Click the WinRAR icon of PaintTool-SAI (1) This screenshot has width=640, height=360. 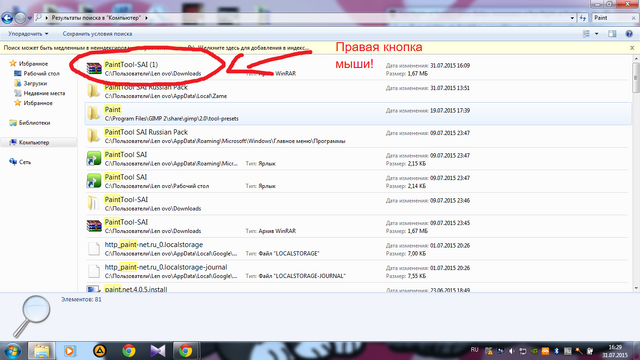click(94, 68)
